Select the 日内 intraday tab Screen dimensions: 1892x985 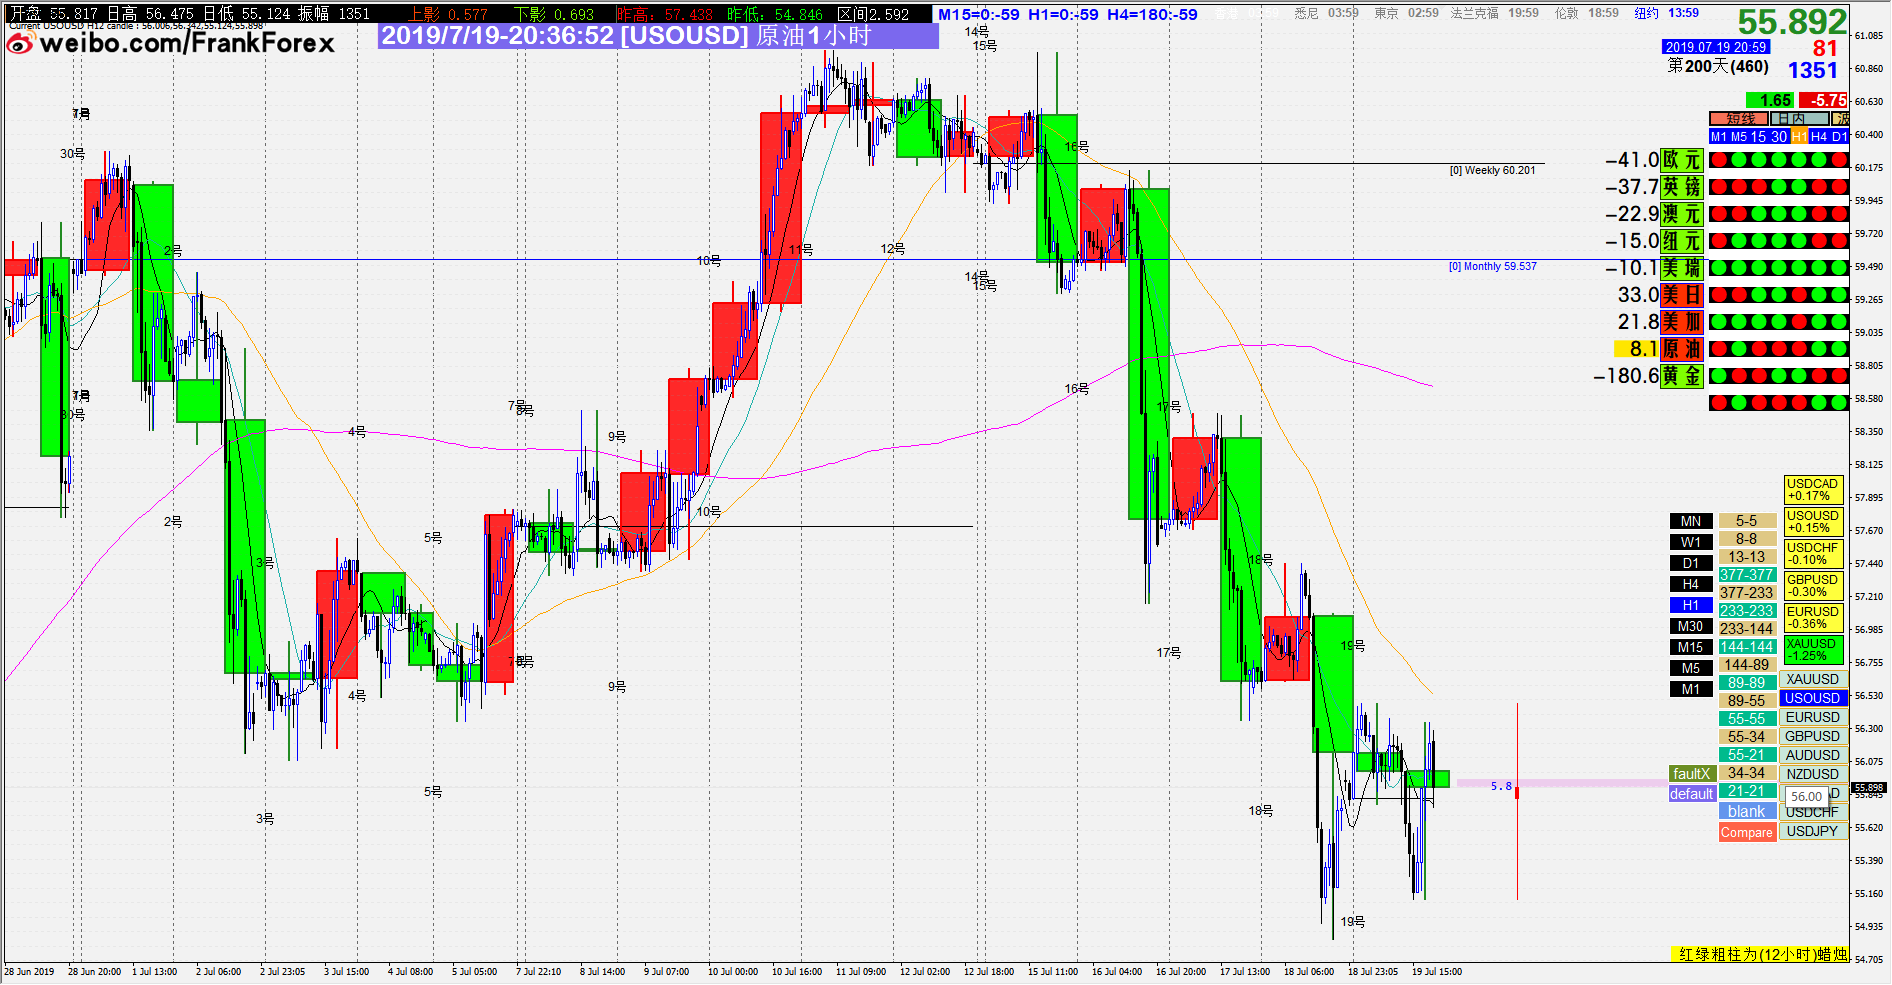[x=1799, y=119]
